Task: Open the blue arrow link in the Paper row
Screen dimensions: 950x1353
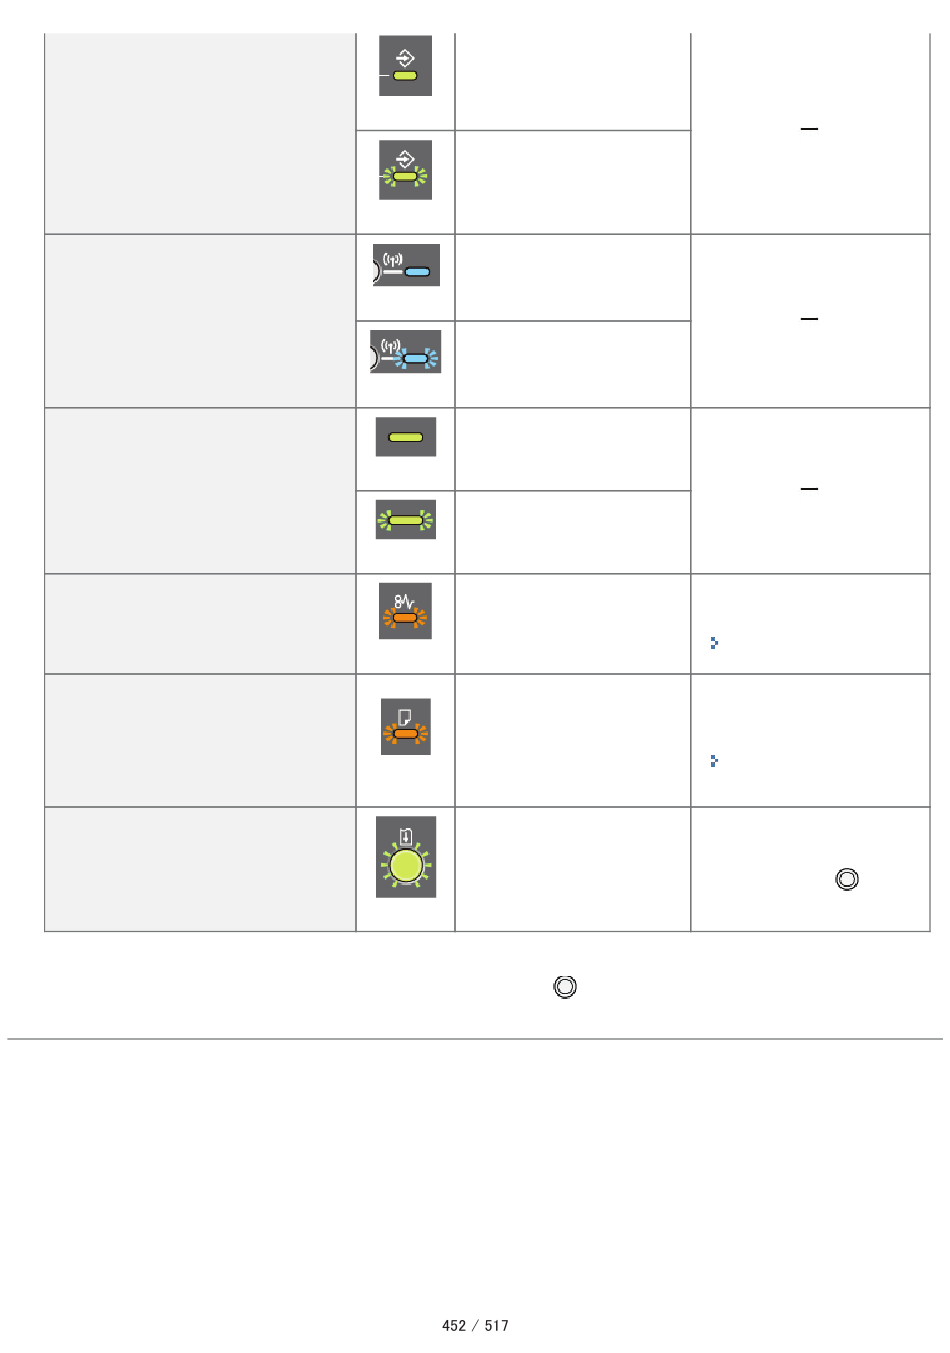Action: pos(714,761)
